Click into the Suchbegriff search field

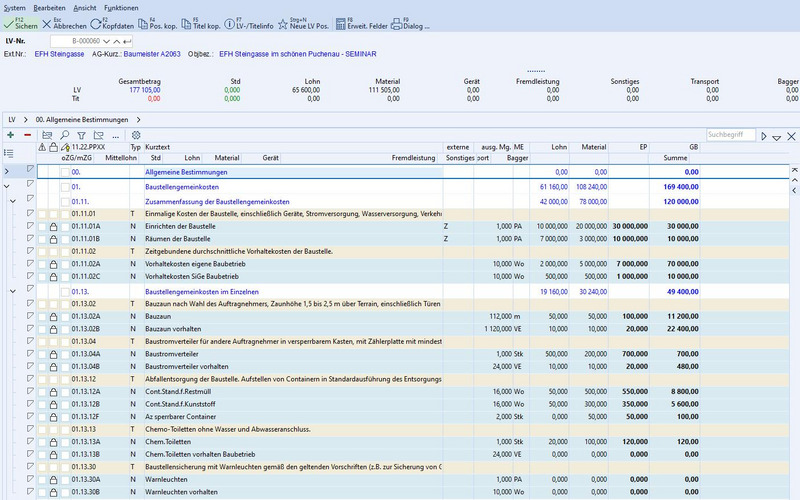(730, 135)
